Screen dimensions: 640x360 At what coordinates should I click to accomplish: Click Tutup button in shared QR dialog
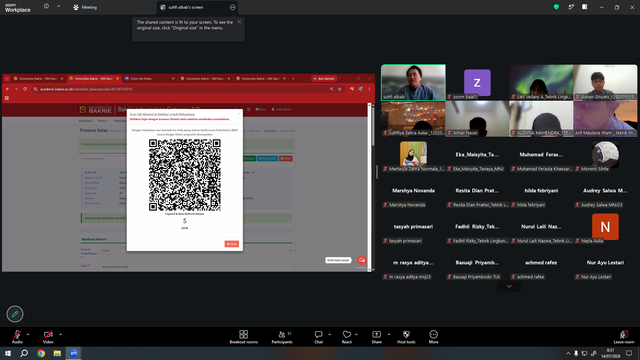coord(231,244)
